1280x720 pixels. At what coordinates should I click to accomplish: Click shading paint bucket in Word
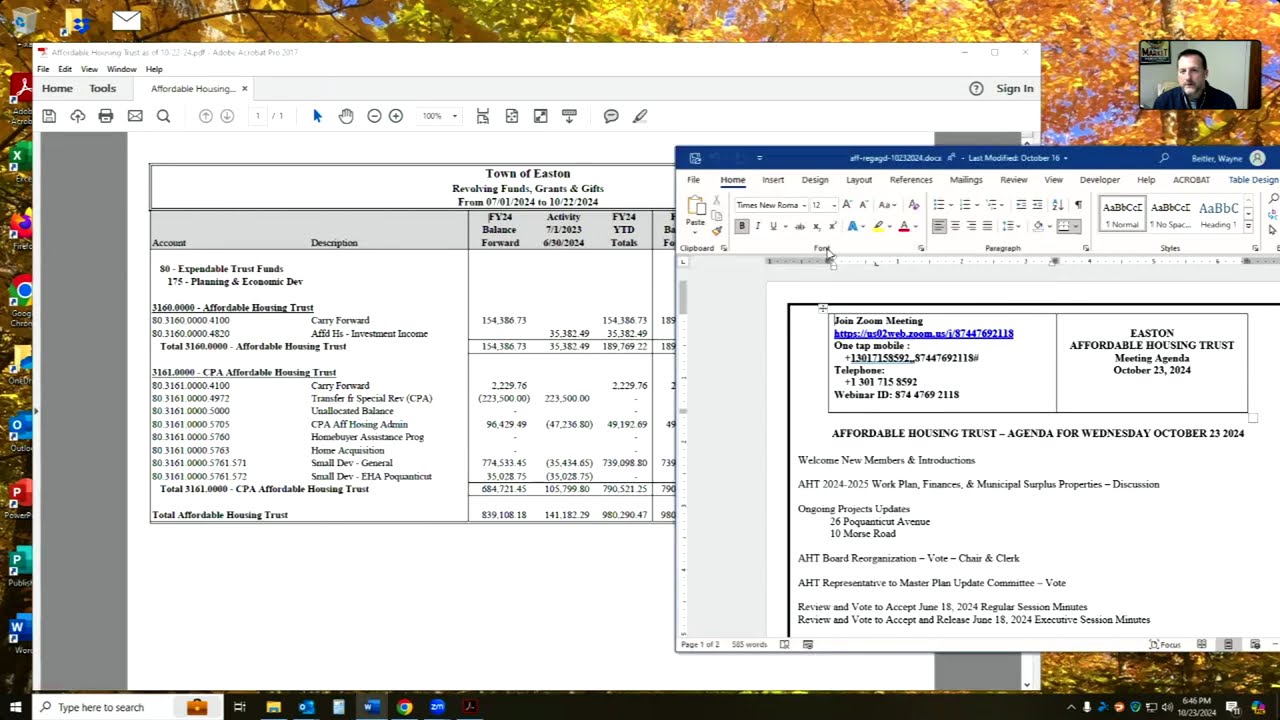[x=1038, y=226]
